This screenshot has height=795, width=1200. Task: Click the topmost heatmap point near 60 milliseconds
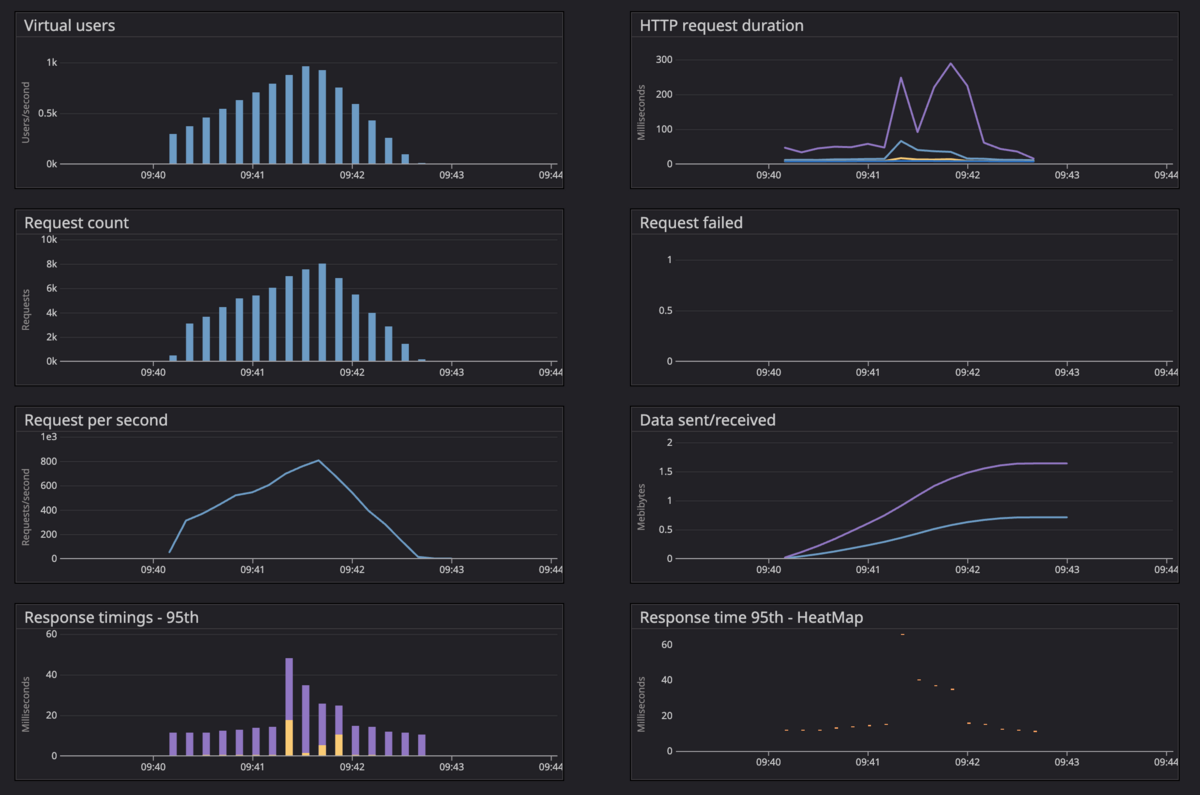(902, 634)
